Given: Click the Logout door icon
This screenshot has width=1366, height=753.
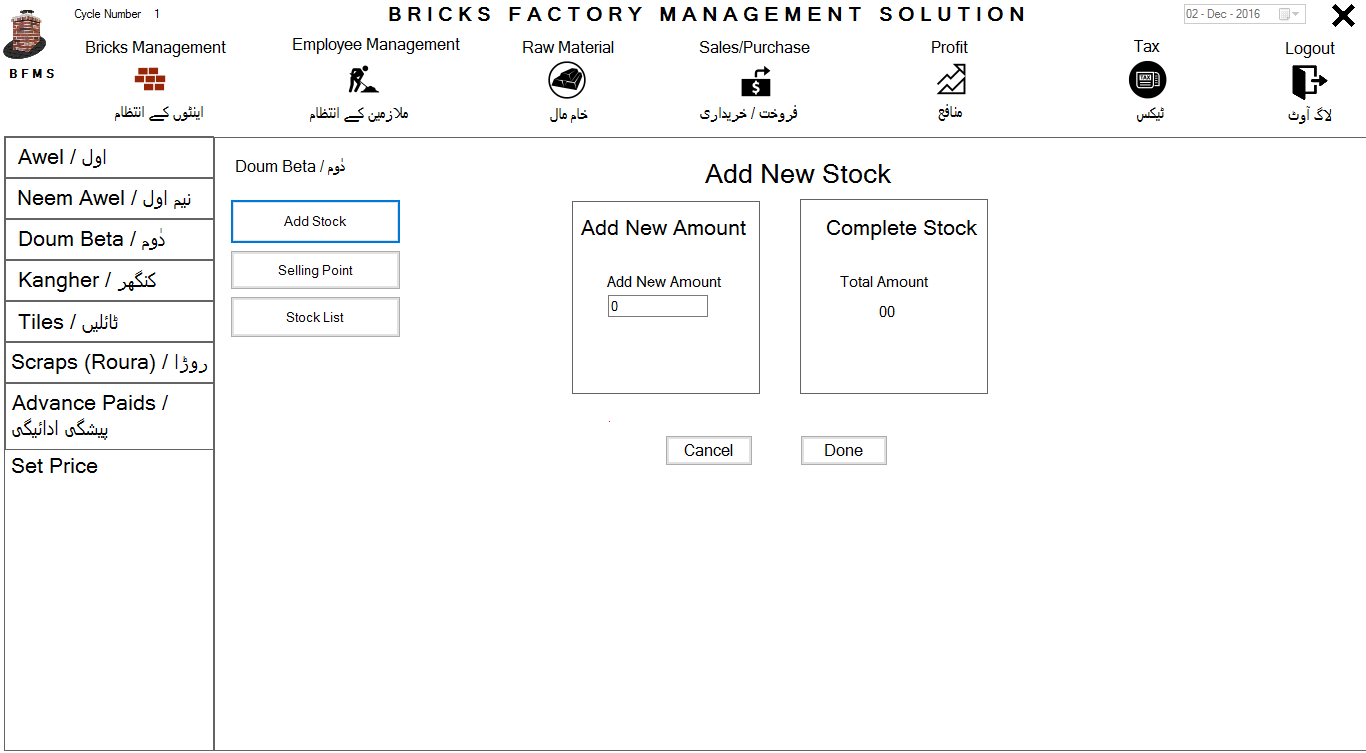Looking at the screenshot, I should click(x=1309, y=80).
